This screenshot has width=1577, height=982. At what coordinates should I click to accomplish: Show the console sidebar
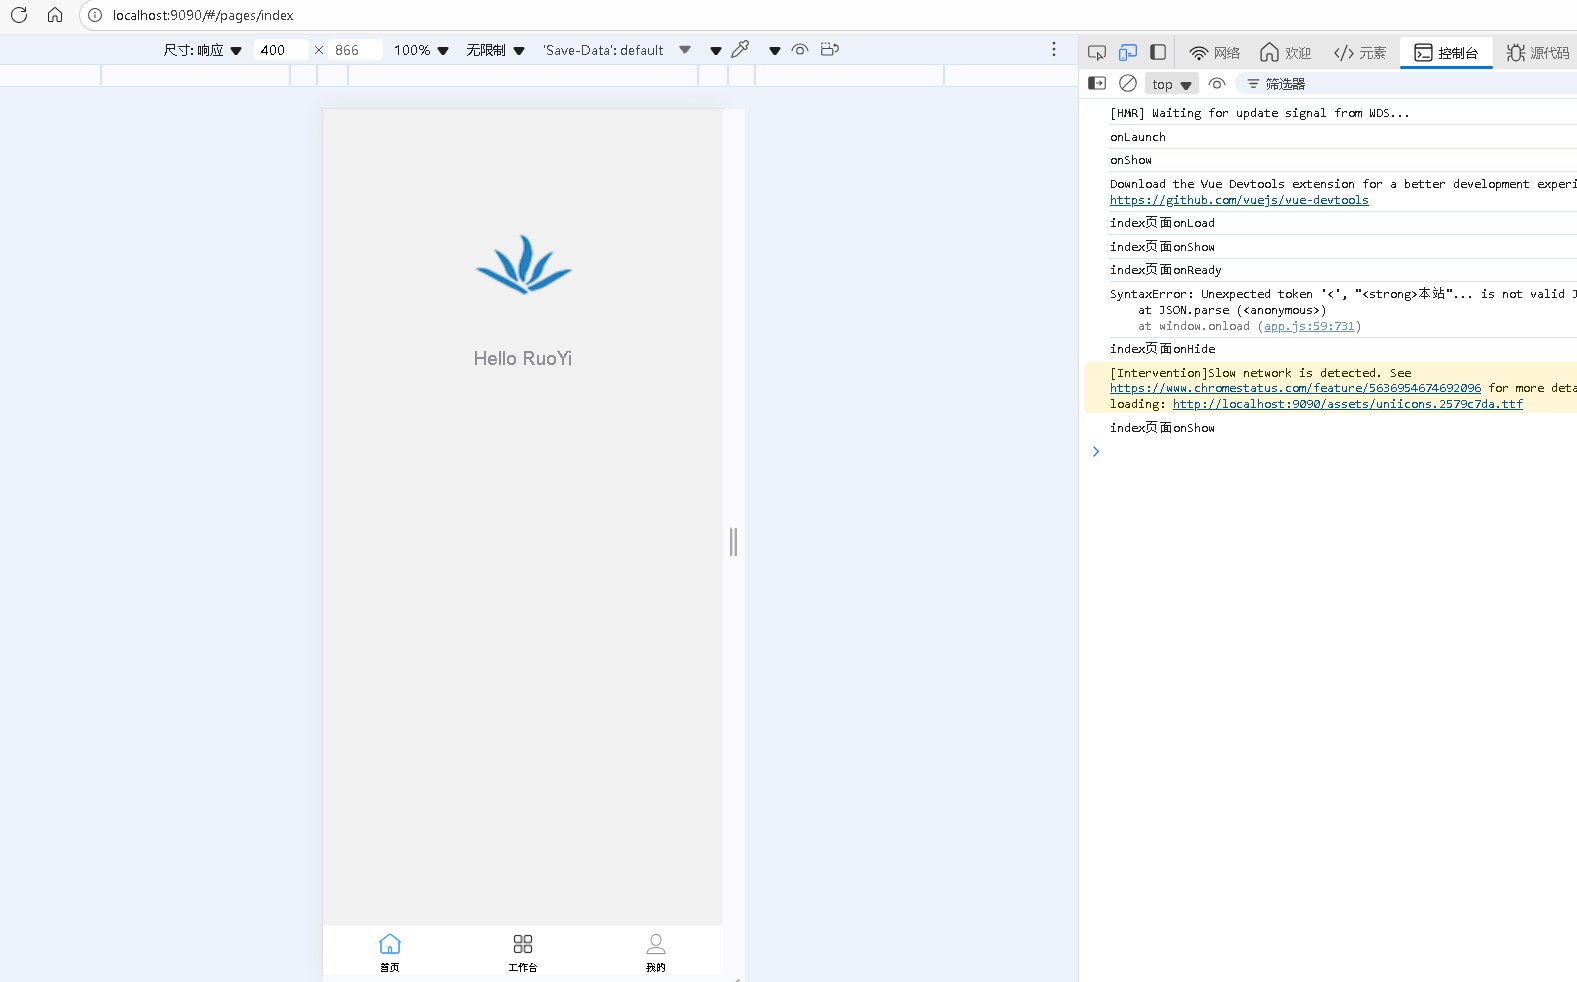pyautogui.click(x=1097, y=84)
